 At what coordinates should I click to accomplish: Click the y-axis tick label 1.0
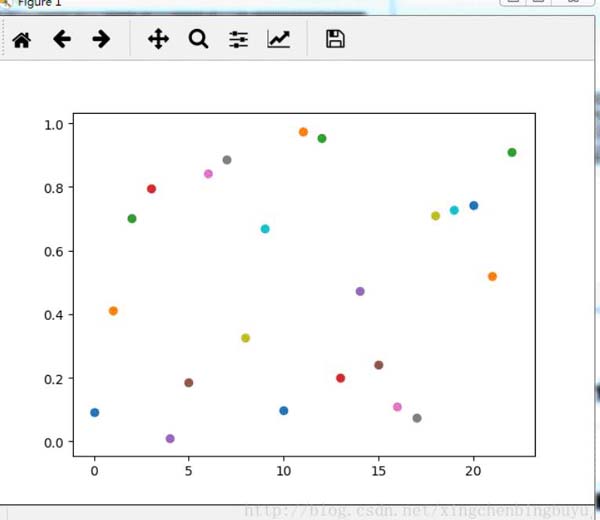[54, 125]
